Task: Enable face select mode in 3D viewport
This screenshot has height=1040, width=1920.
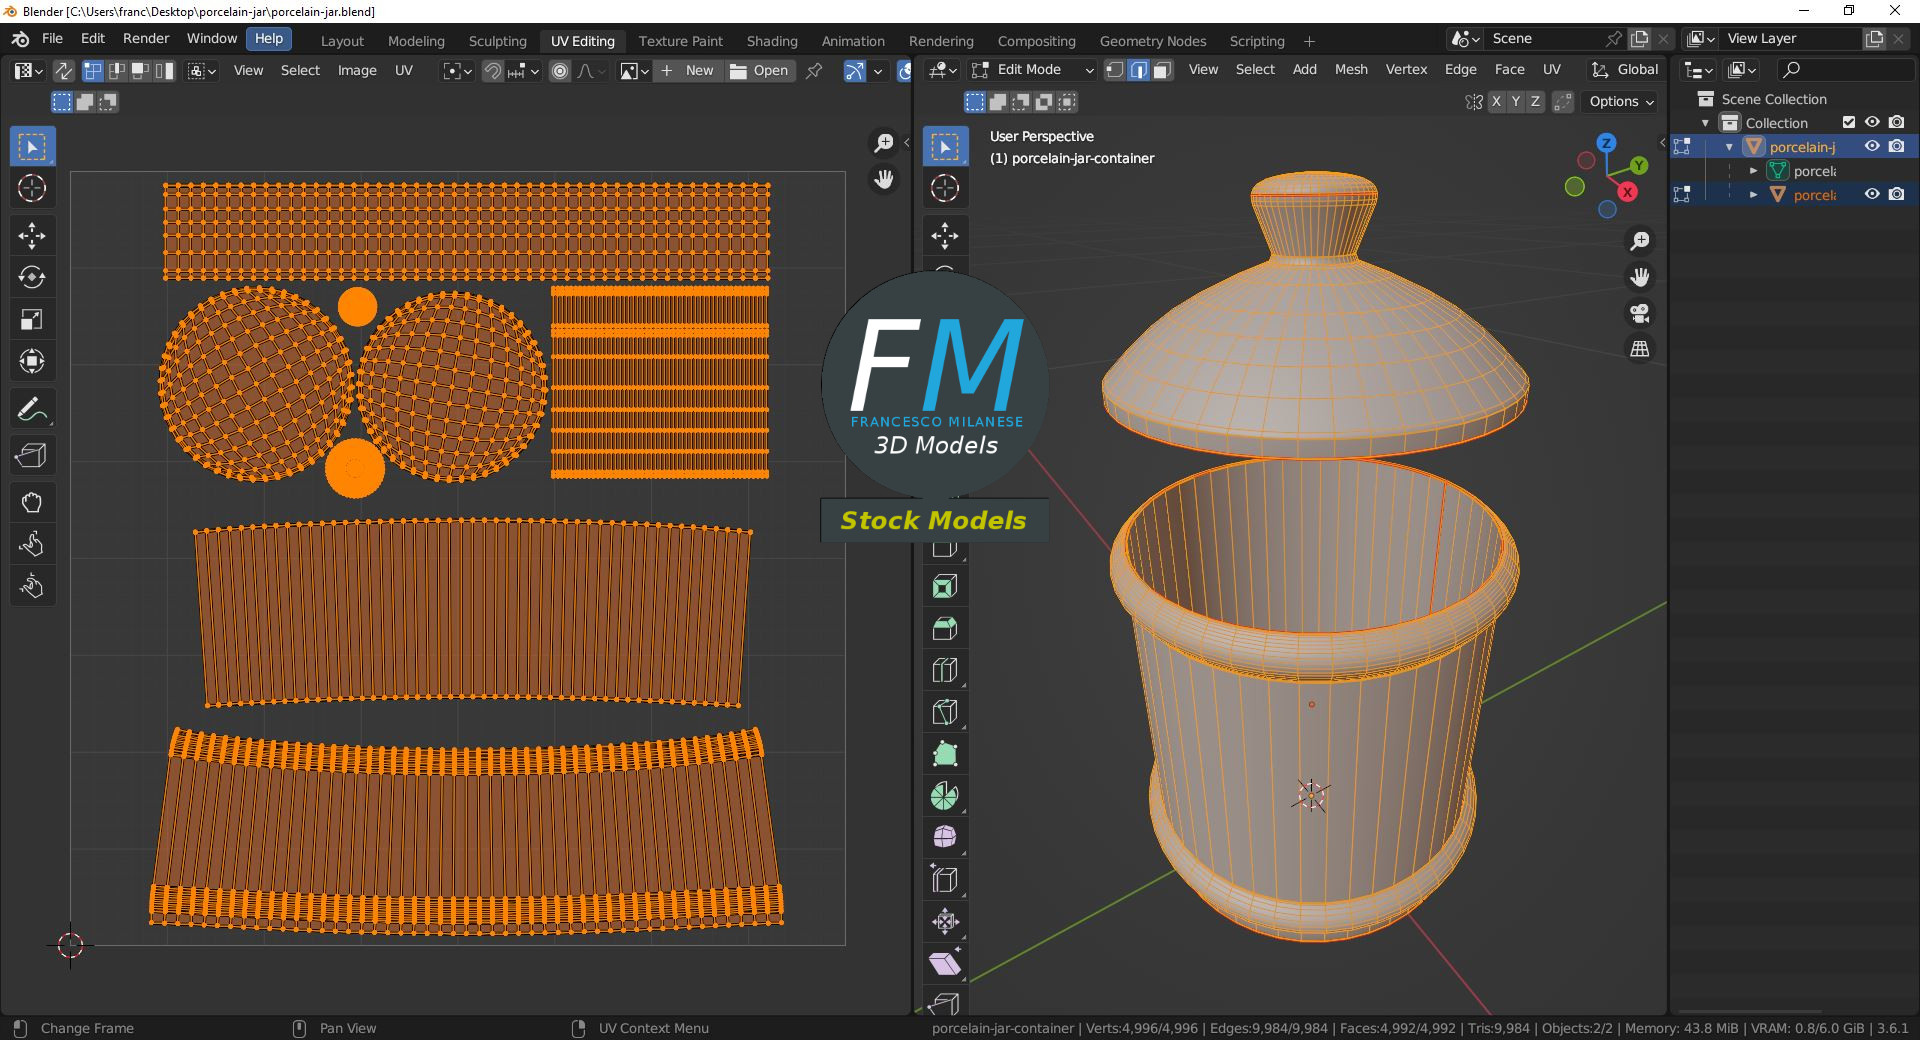Action: point(1162,70)
